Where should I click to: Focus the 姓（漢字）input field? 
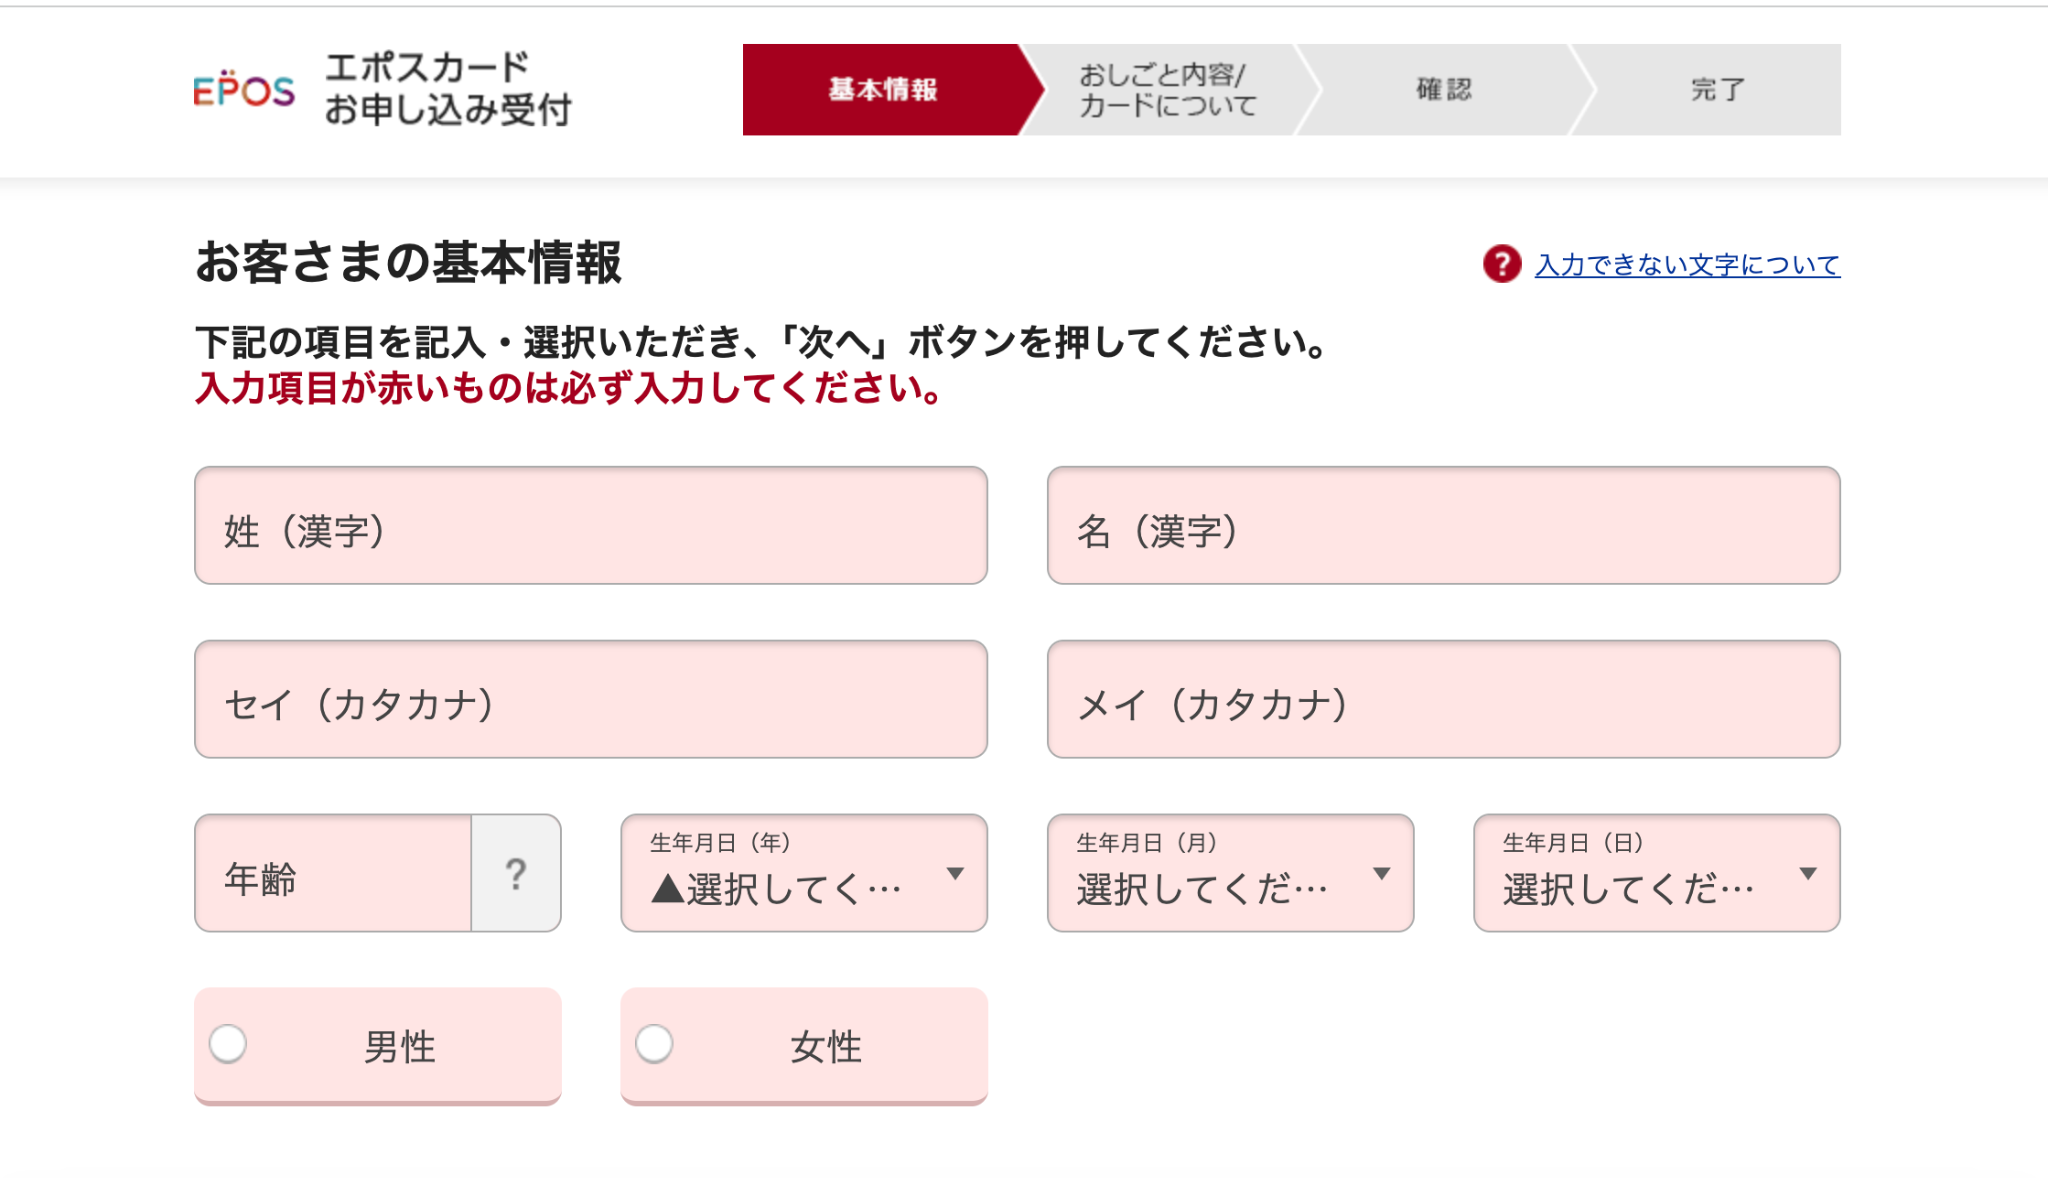(x=591, y=526)
